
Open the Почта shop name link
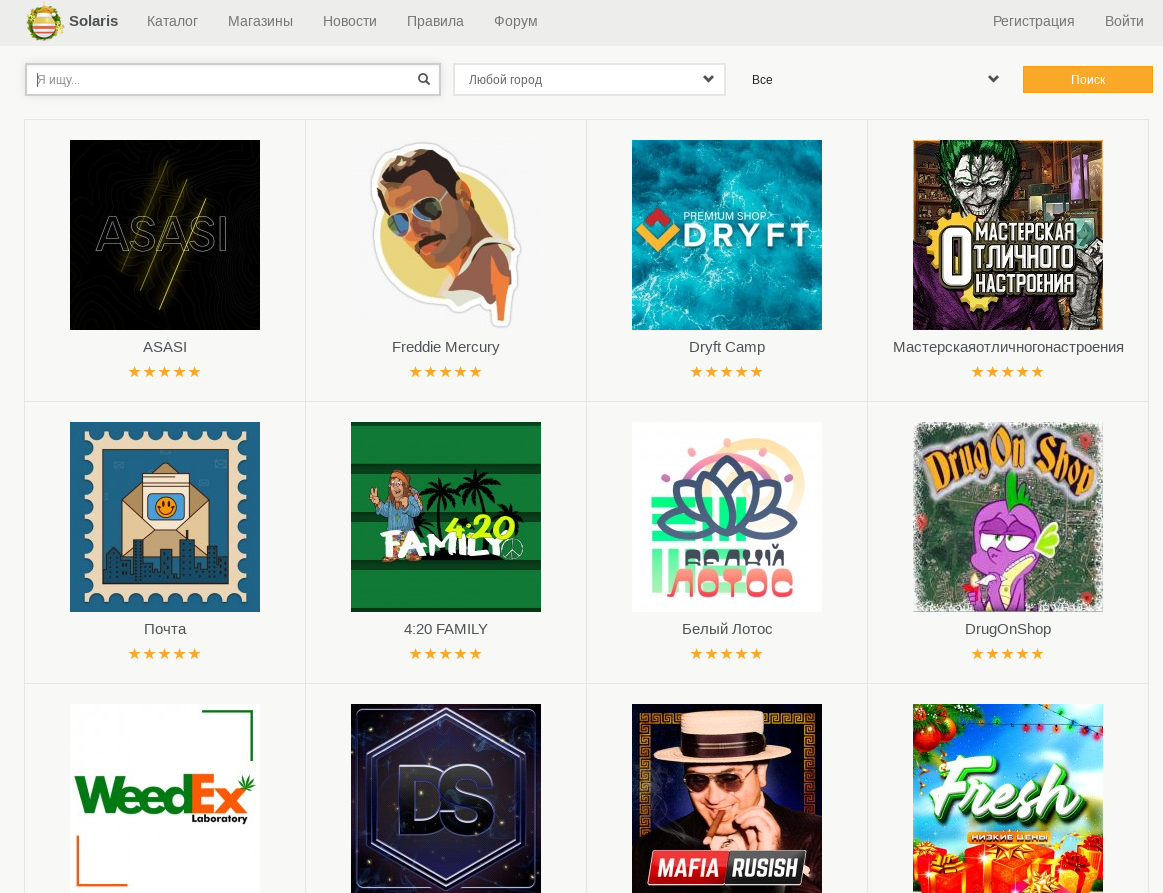pos(165,629)
